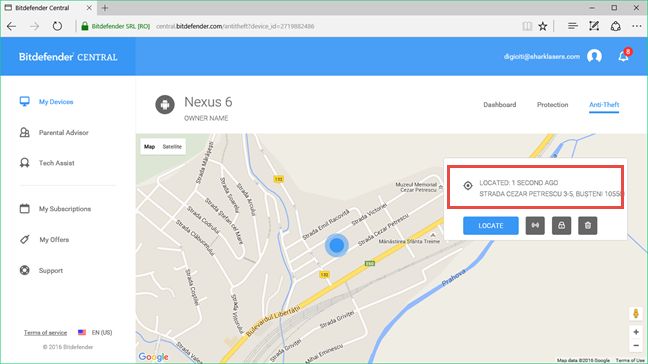This screenshot has height=364, width=648.
Task: Wipe the device using trash icon
Action: click(x=588, y=226)
